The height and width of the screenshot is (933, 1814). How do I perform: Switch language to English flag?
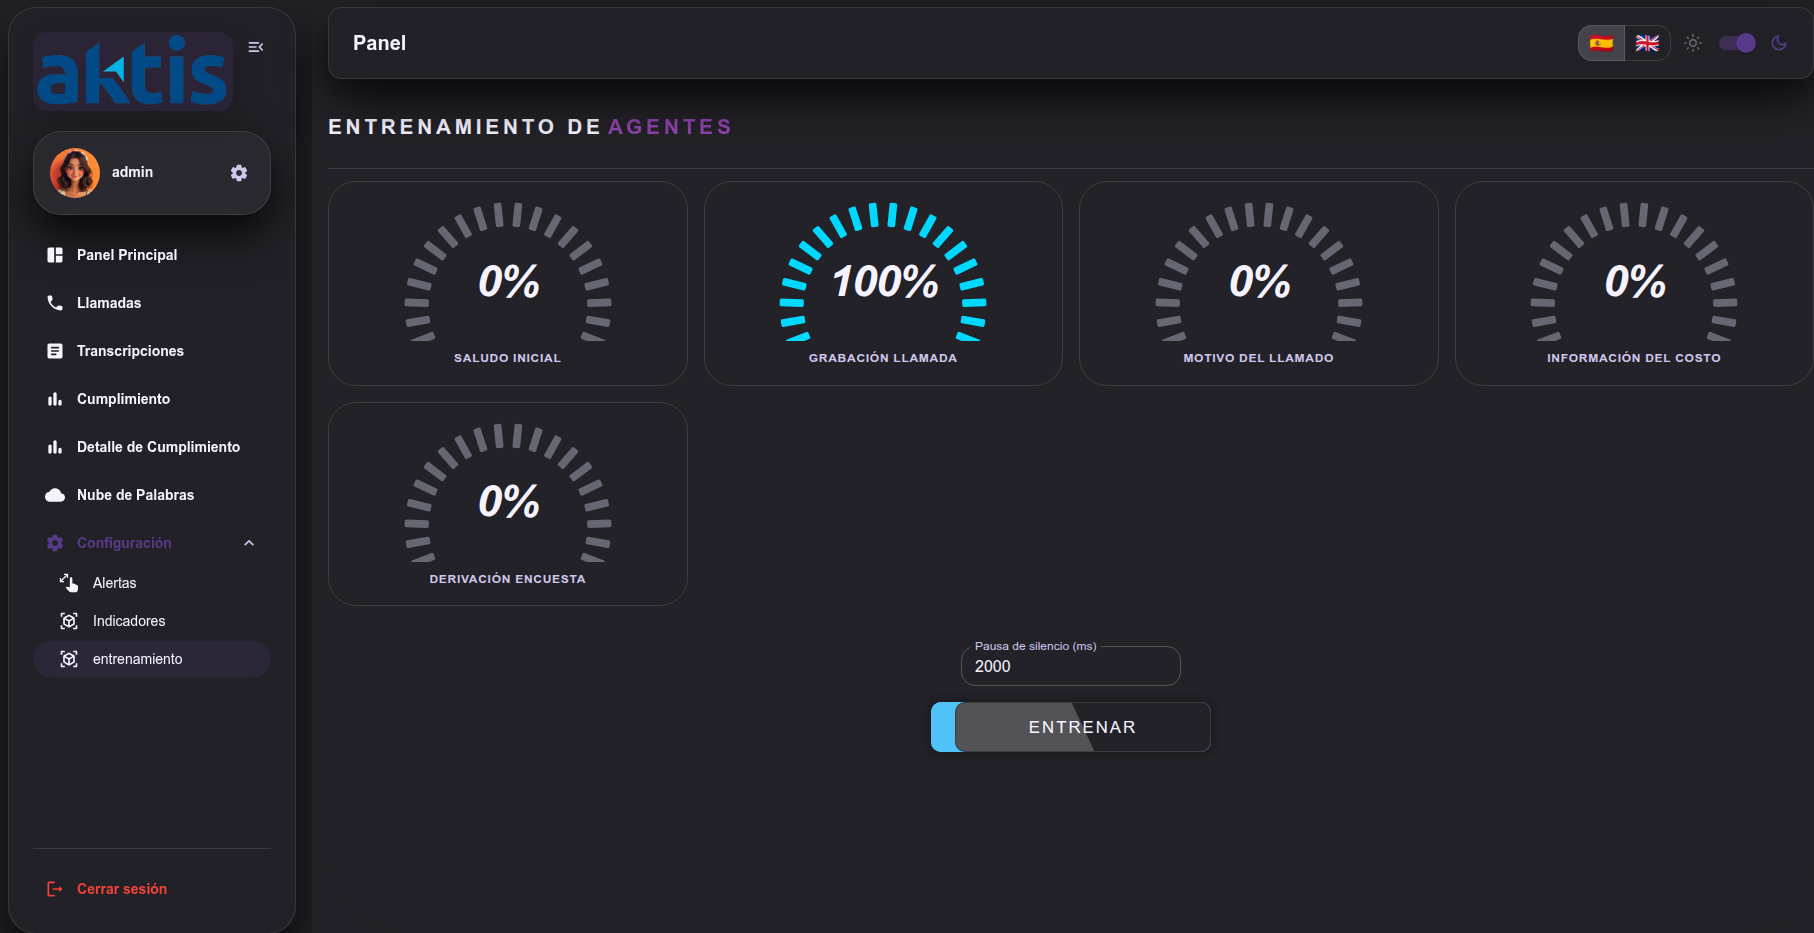pos(1647,43)
